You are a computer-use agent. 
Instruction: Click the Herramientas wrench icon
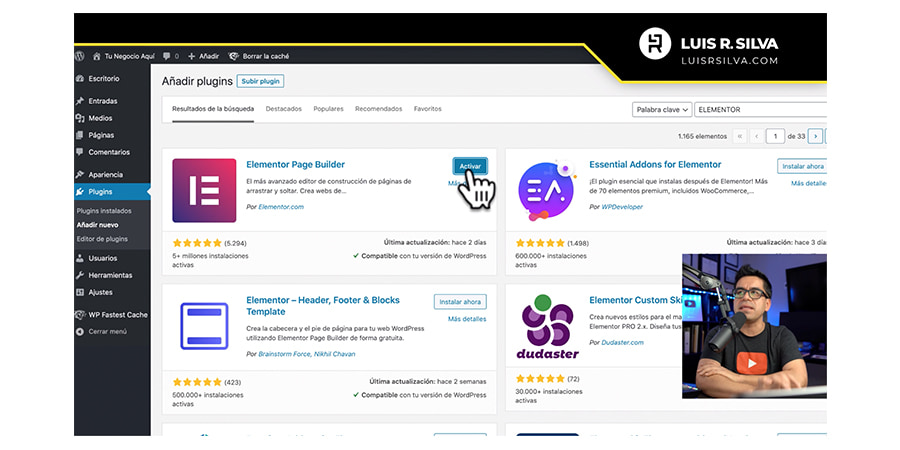coord(80,276)
